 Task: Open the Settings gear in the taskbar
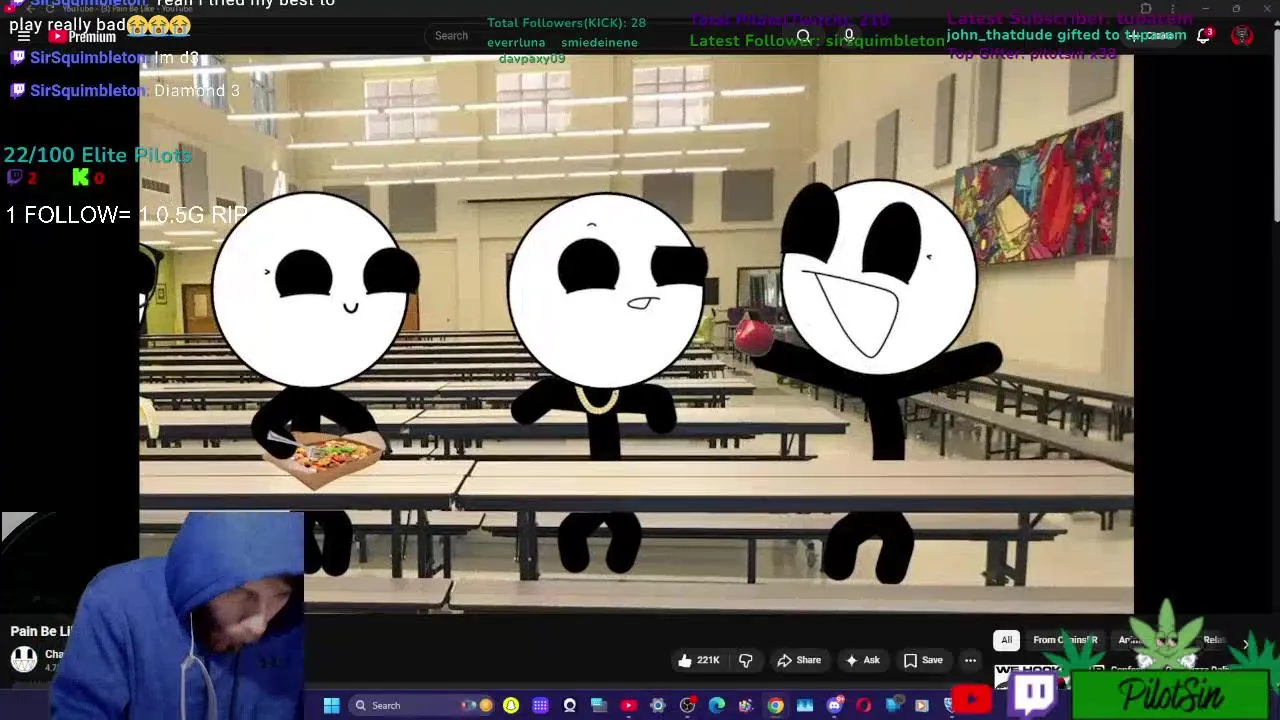(x=657, y=705)
